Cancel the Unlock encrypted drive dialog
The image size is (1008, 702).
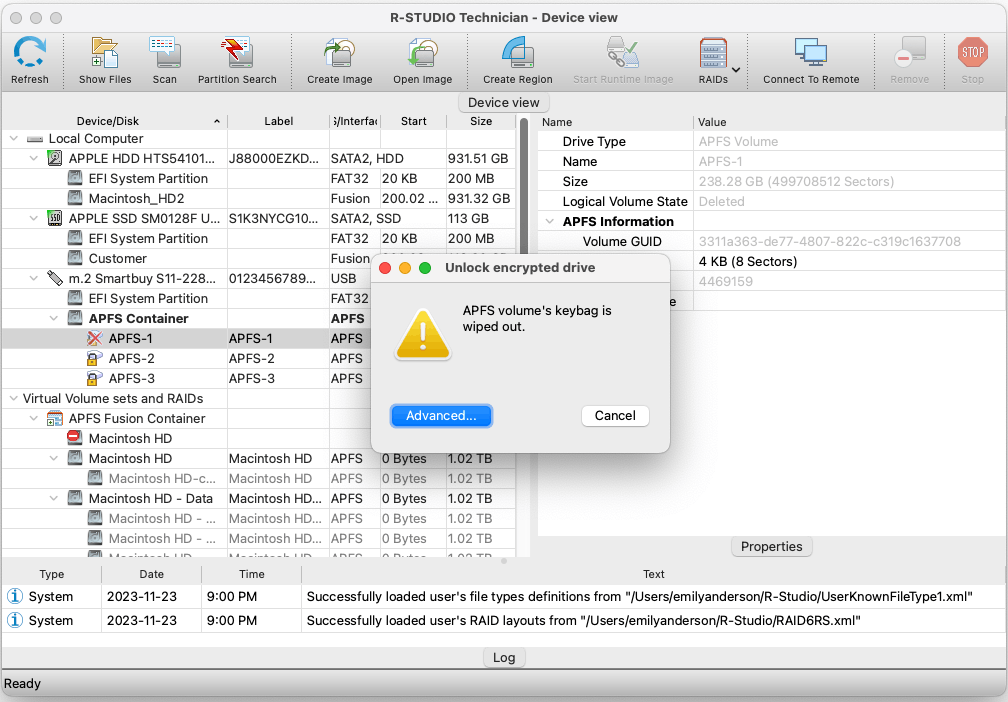click(615, 416)
